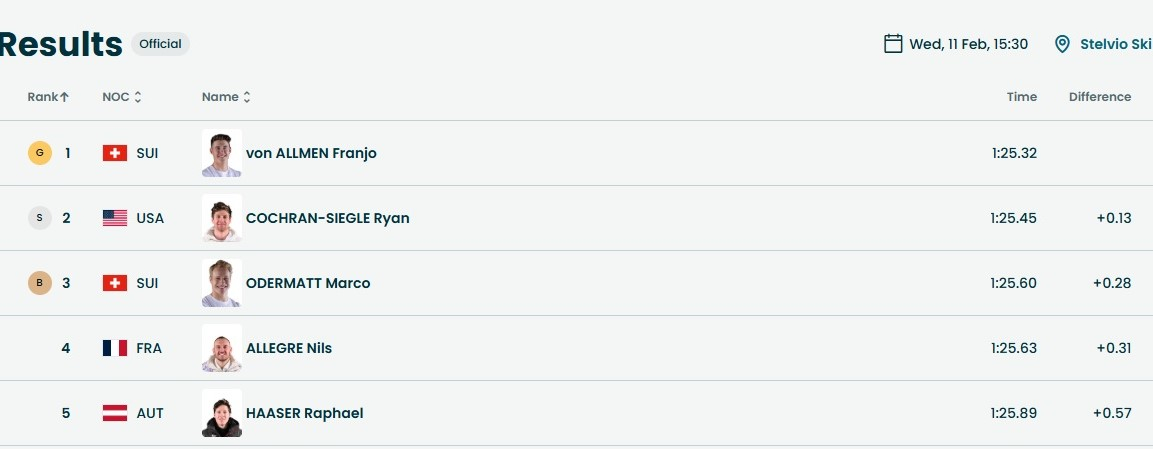Click the location pin icon
Viewport: 1153px width, 449px height.
[x=1063, y=44]
